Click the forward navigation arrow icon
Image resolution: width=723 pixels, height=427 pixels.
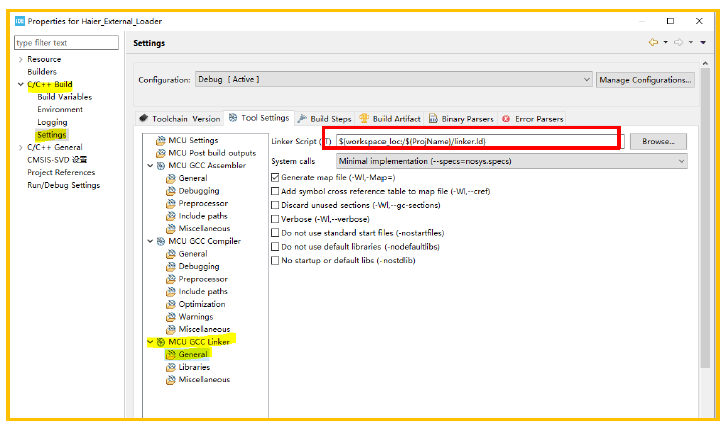pyautogui.click(x=678, y=42)
